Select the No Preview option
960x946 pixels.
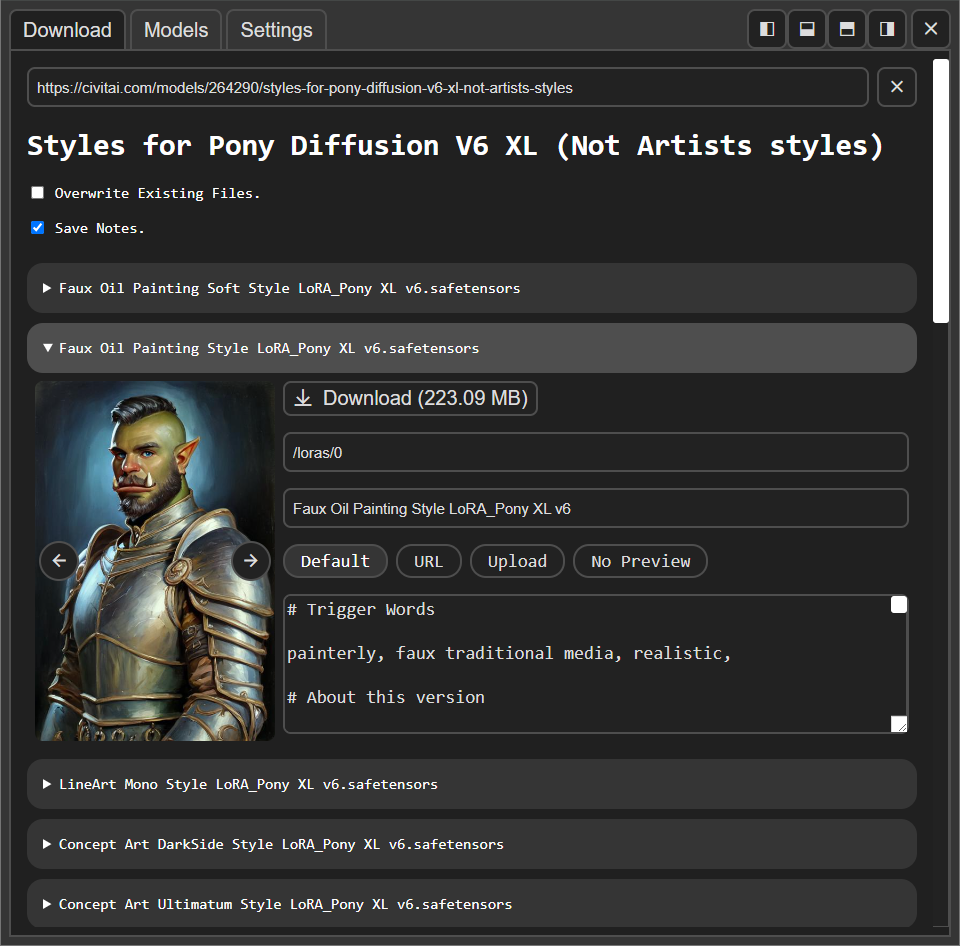point(640,561)
